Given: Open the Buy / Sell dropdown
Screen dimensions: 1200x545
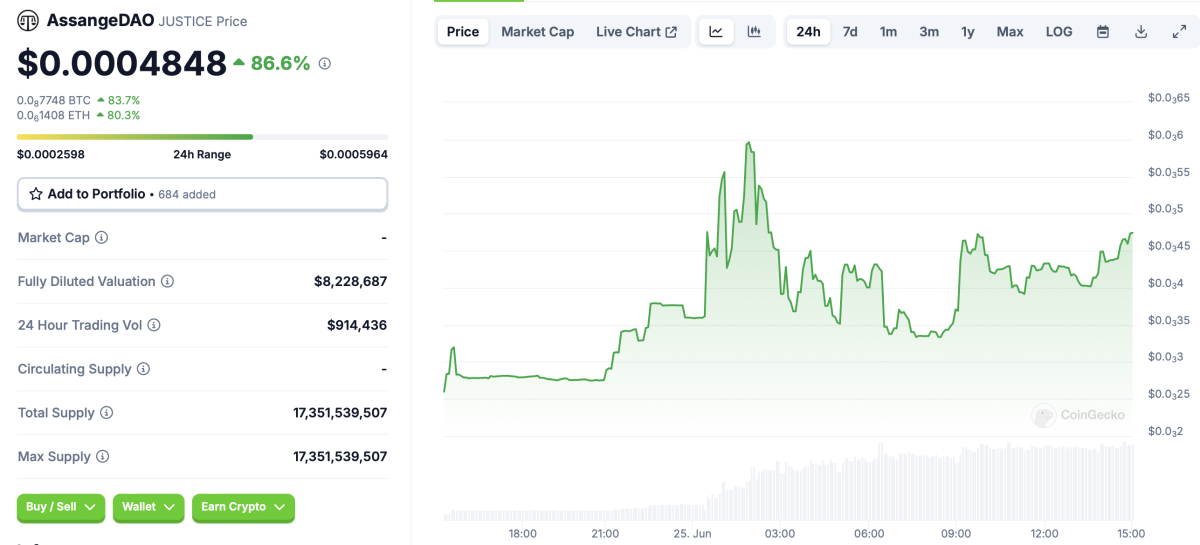Looking at the screenshot, I should click(61, 507).
